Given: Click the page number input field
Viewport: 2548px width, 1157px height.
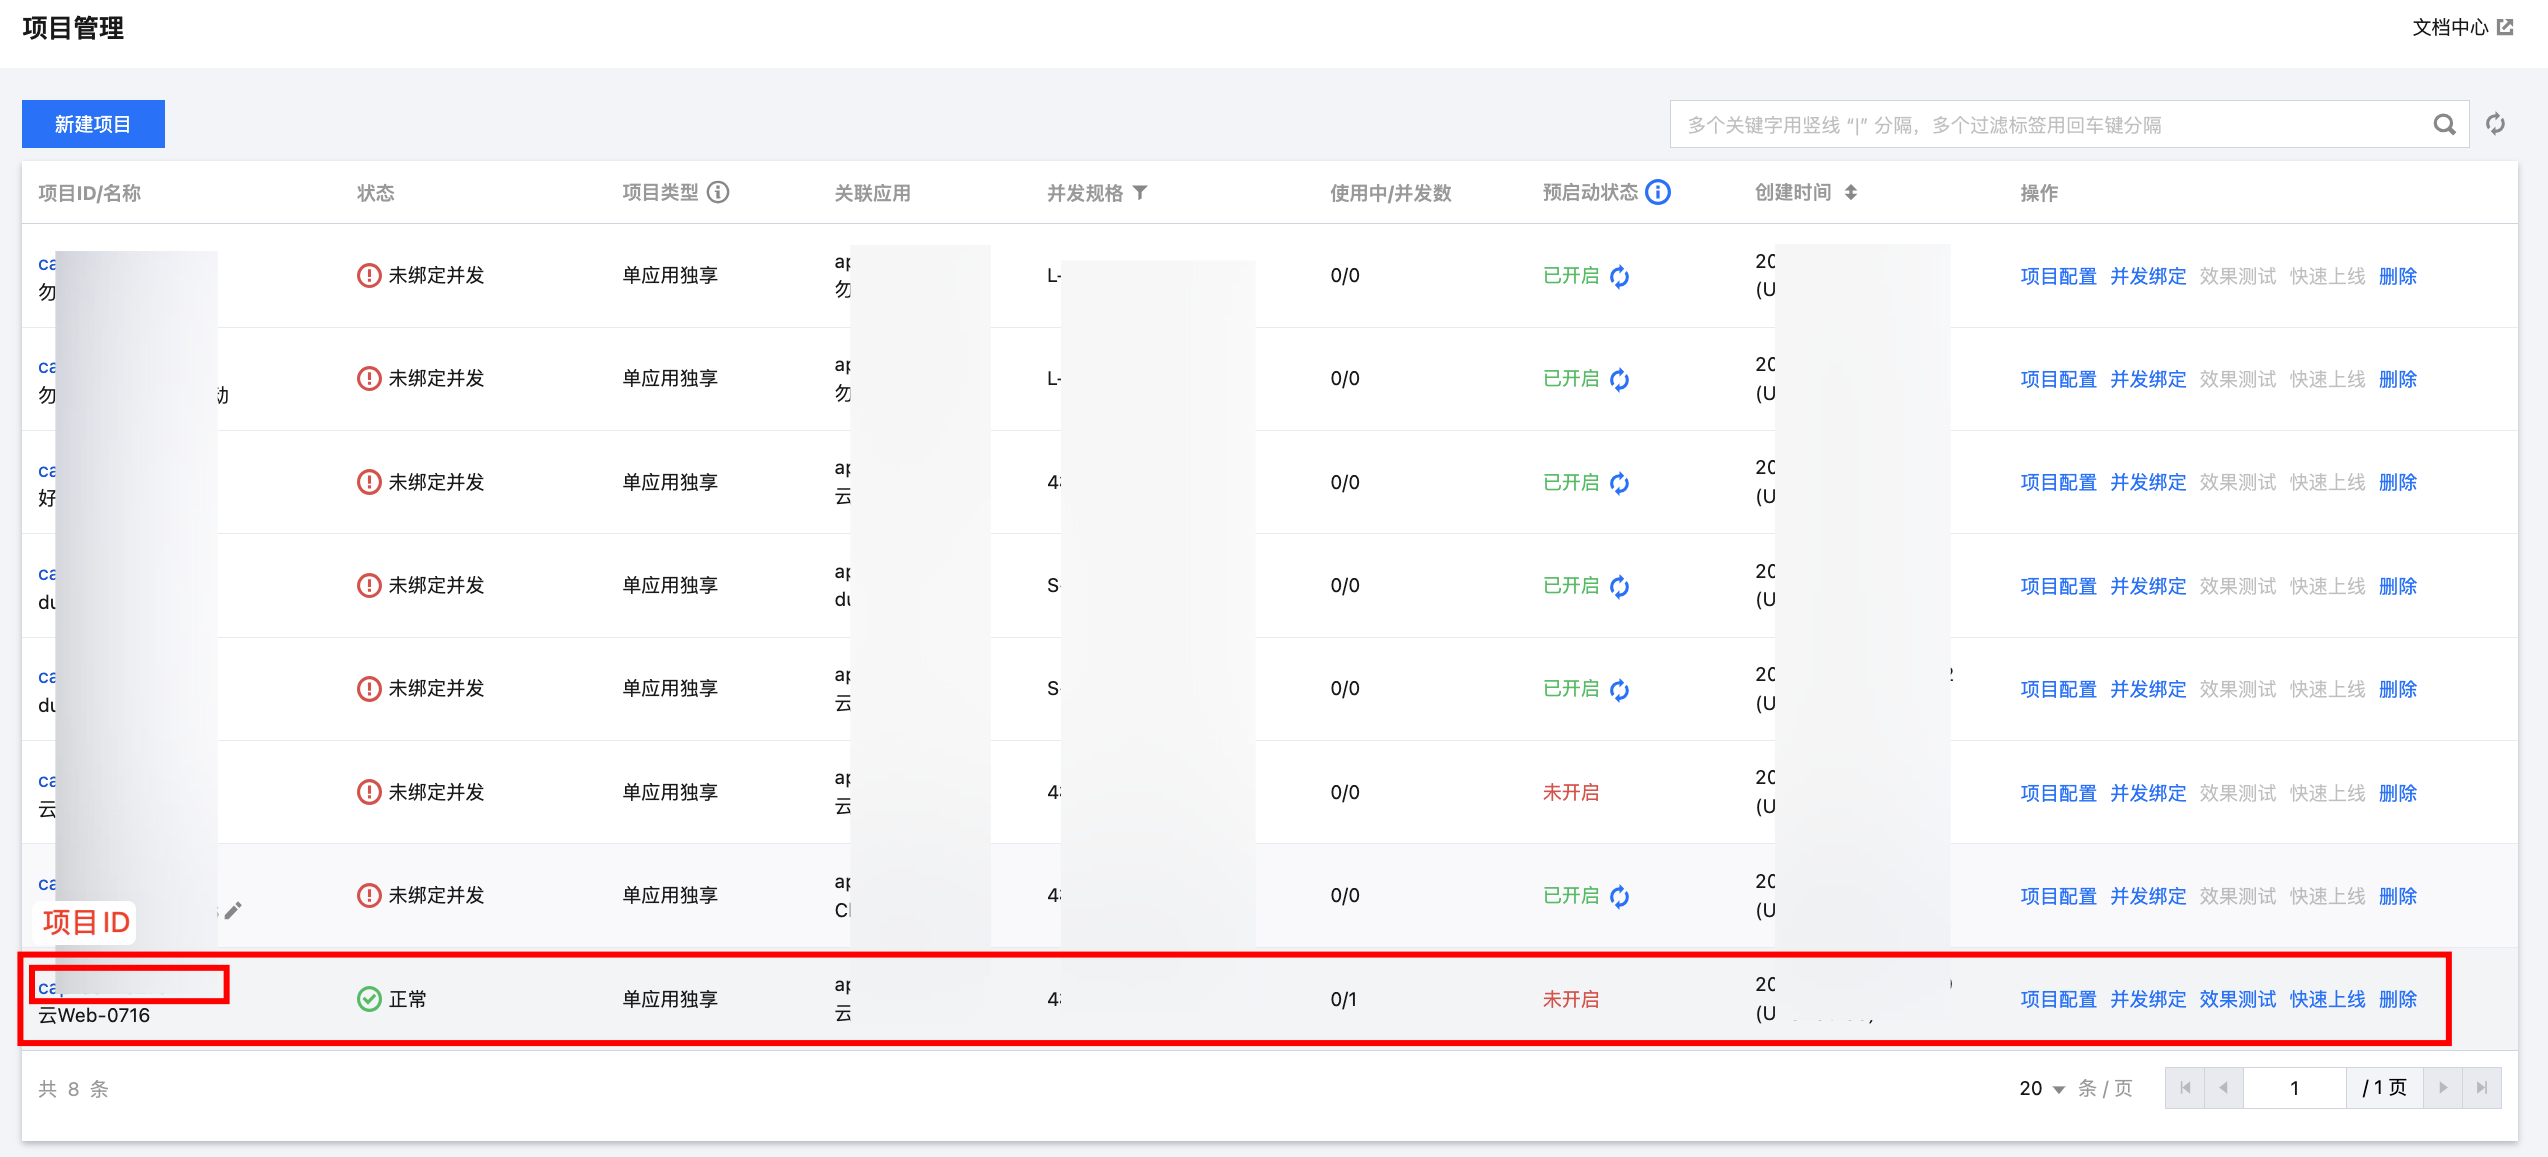Looking at the screenshot, I should (x=2294, y=1088).
